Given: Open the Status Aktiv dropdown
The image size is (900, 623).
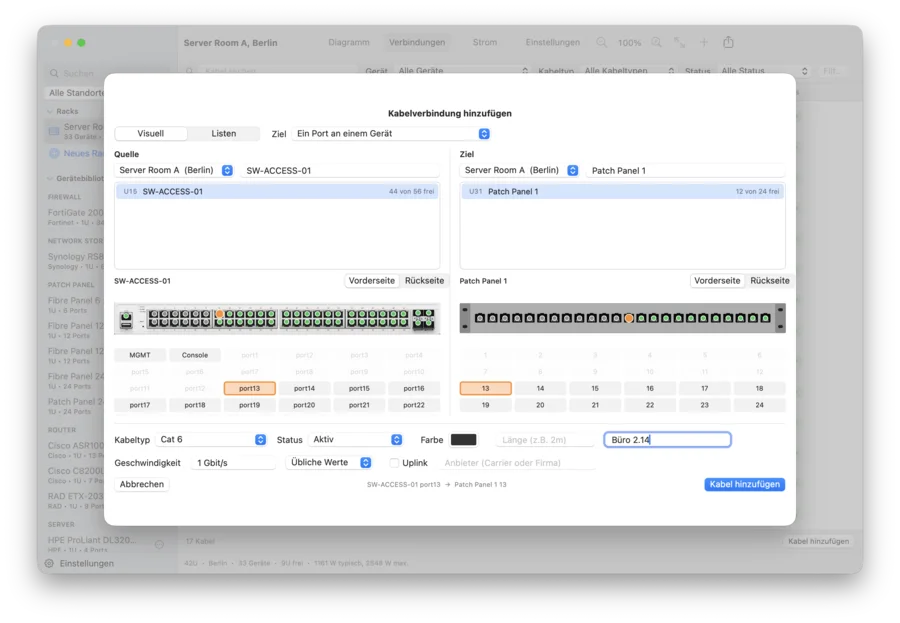Looking at the screenshot, I should tap(356, 440).
